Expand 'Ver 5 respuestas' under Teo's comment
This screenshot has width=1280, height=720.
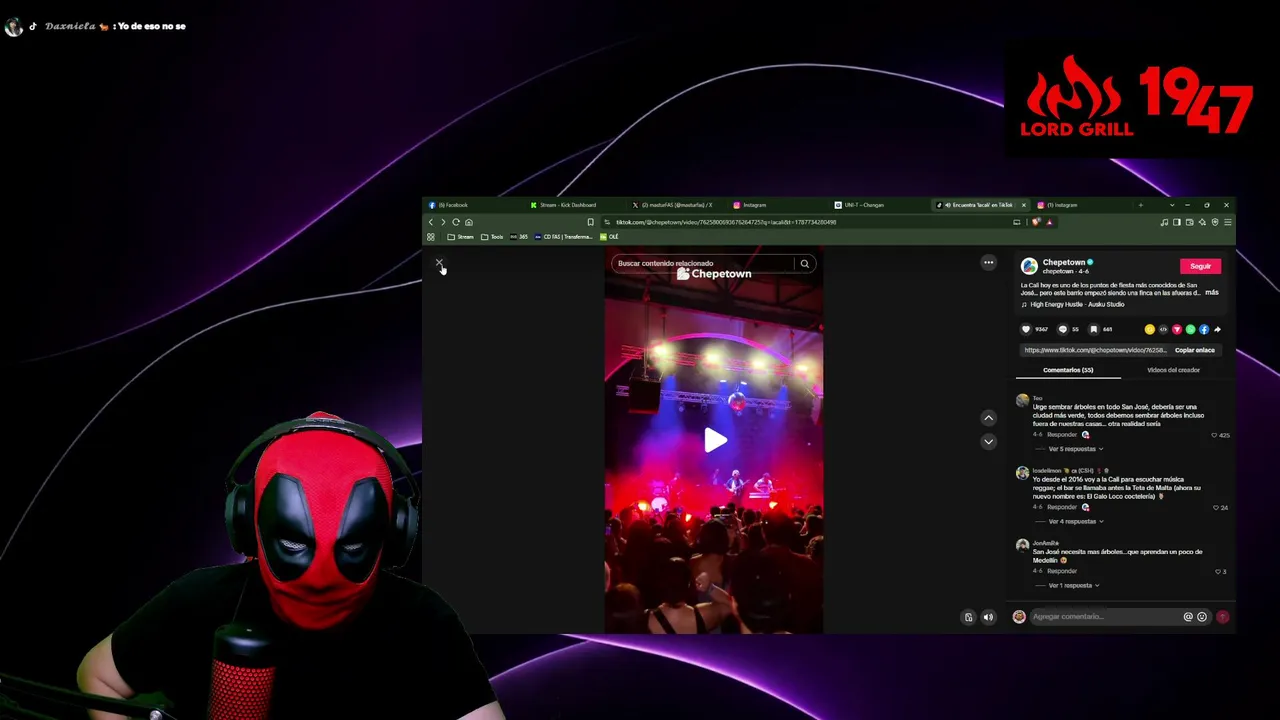(x=1075, y=449)
